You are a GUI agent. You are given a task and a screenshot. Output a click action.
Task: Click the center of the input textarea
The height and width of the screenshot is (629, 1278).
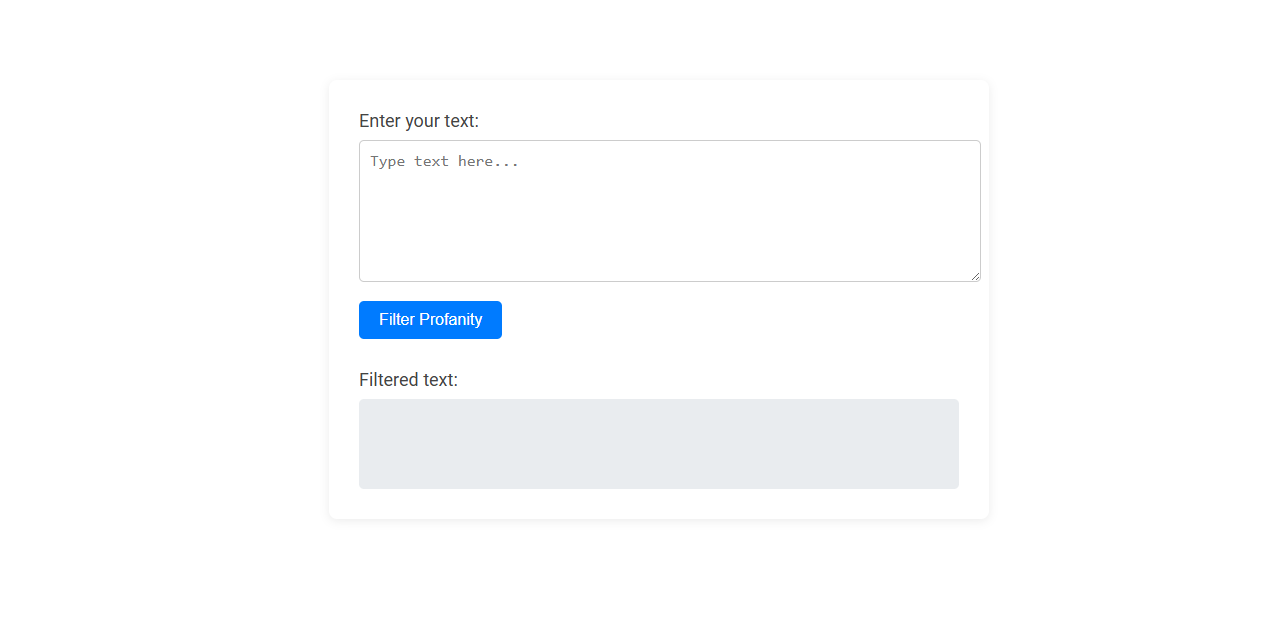(669, 210)
